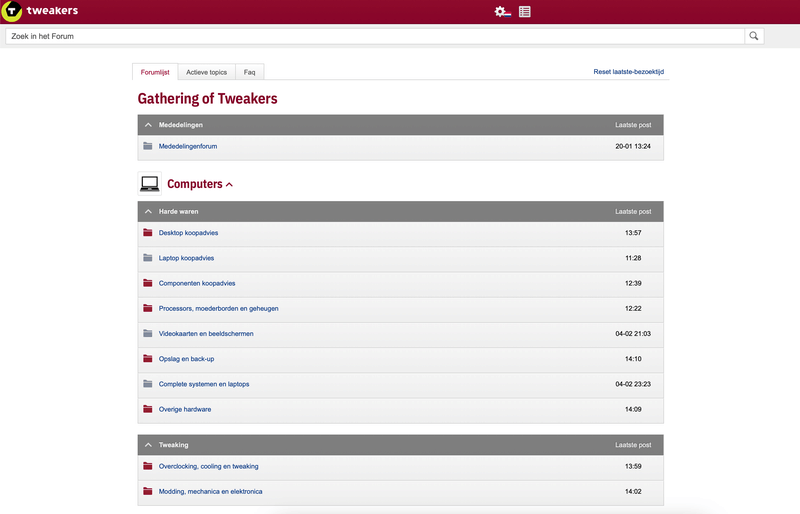Click folder icon next to Opslag en back-up
Viewport: 800px width, 514px height.
[148, 359]
